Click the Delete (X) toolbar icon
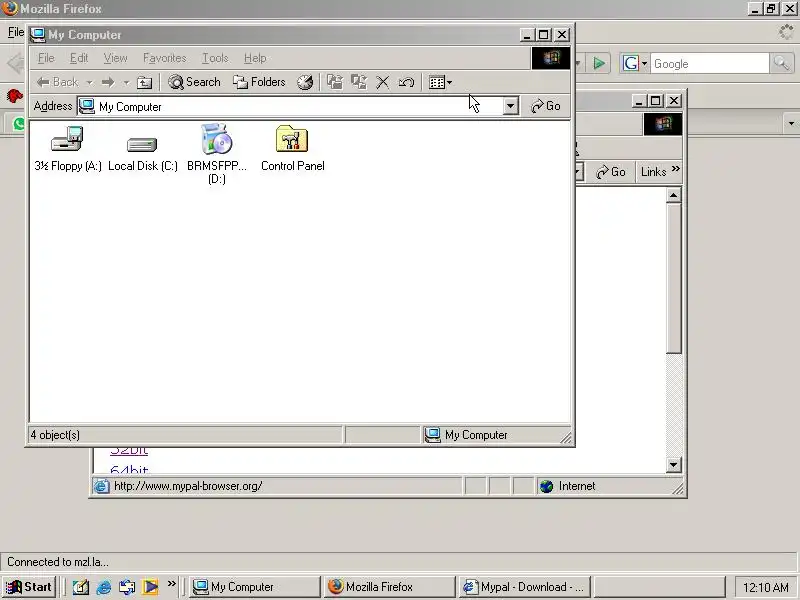Image resolution: width=800 pixels, height=600 pixels. (383, 82)
